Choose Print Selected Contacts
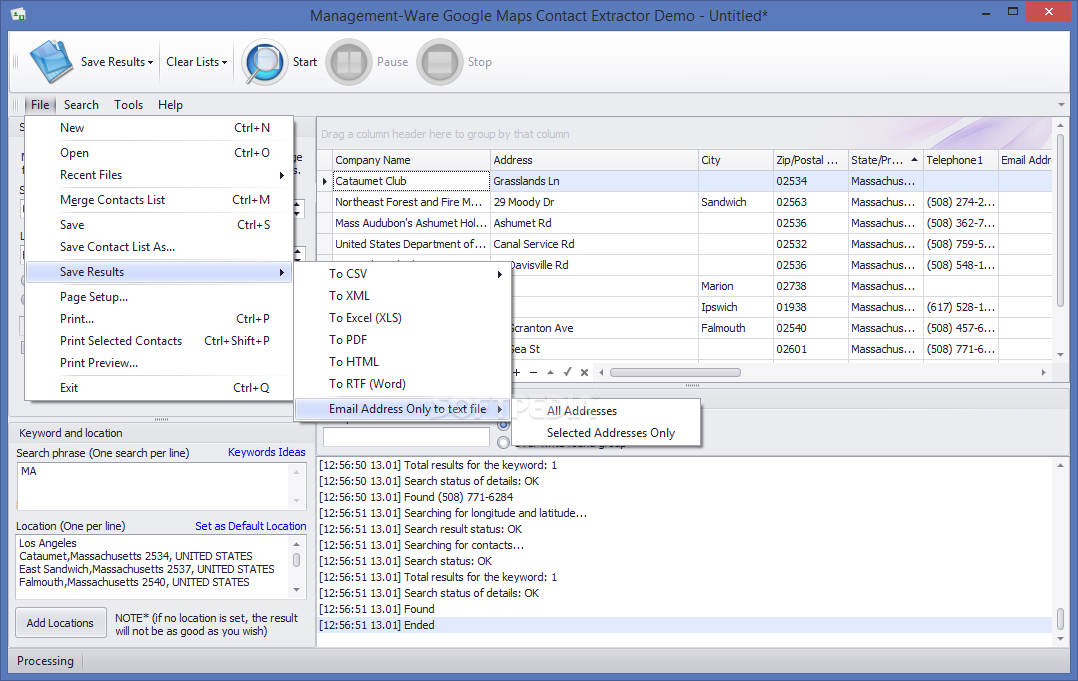 point(160,341)
